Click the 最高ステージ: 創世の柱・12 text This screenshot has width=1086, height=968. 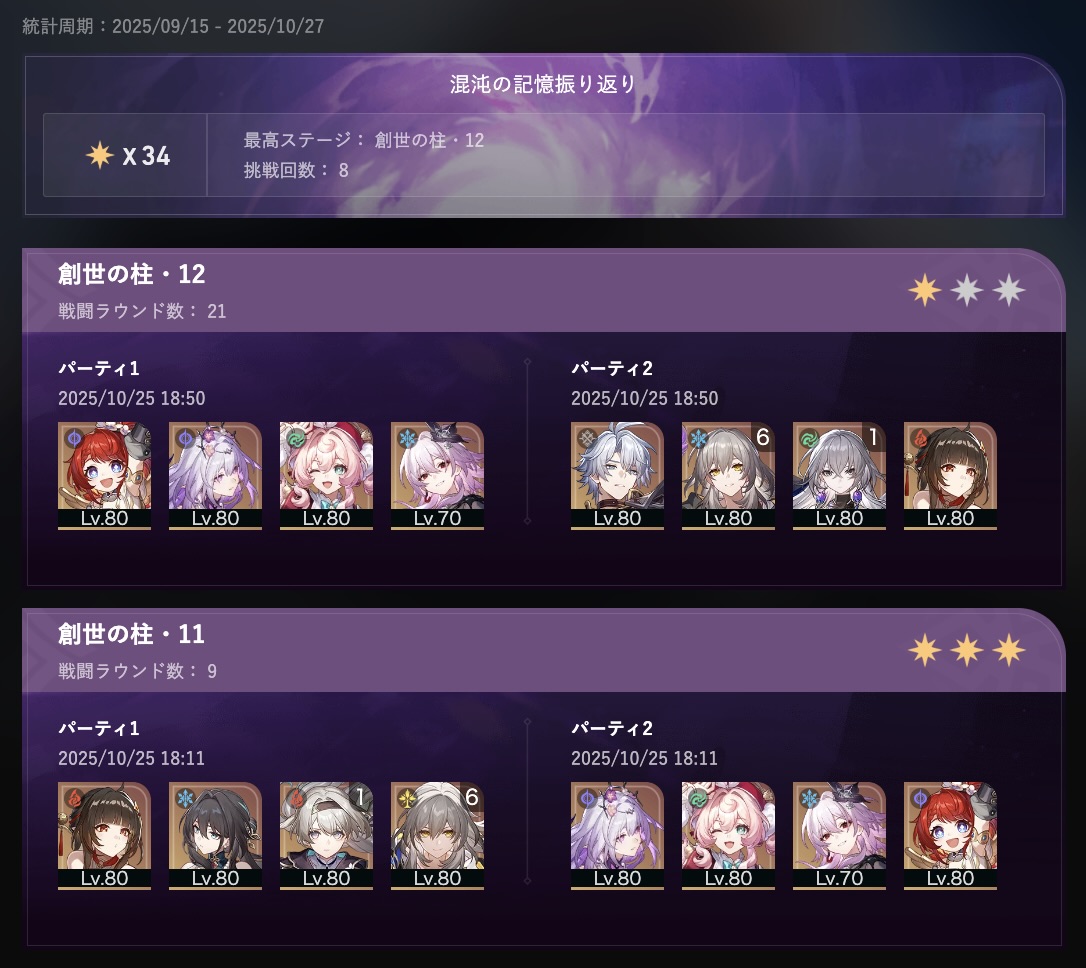364,140
